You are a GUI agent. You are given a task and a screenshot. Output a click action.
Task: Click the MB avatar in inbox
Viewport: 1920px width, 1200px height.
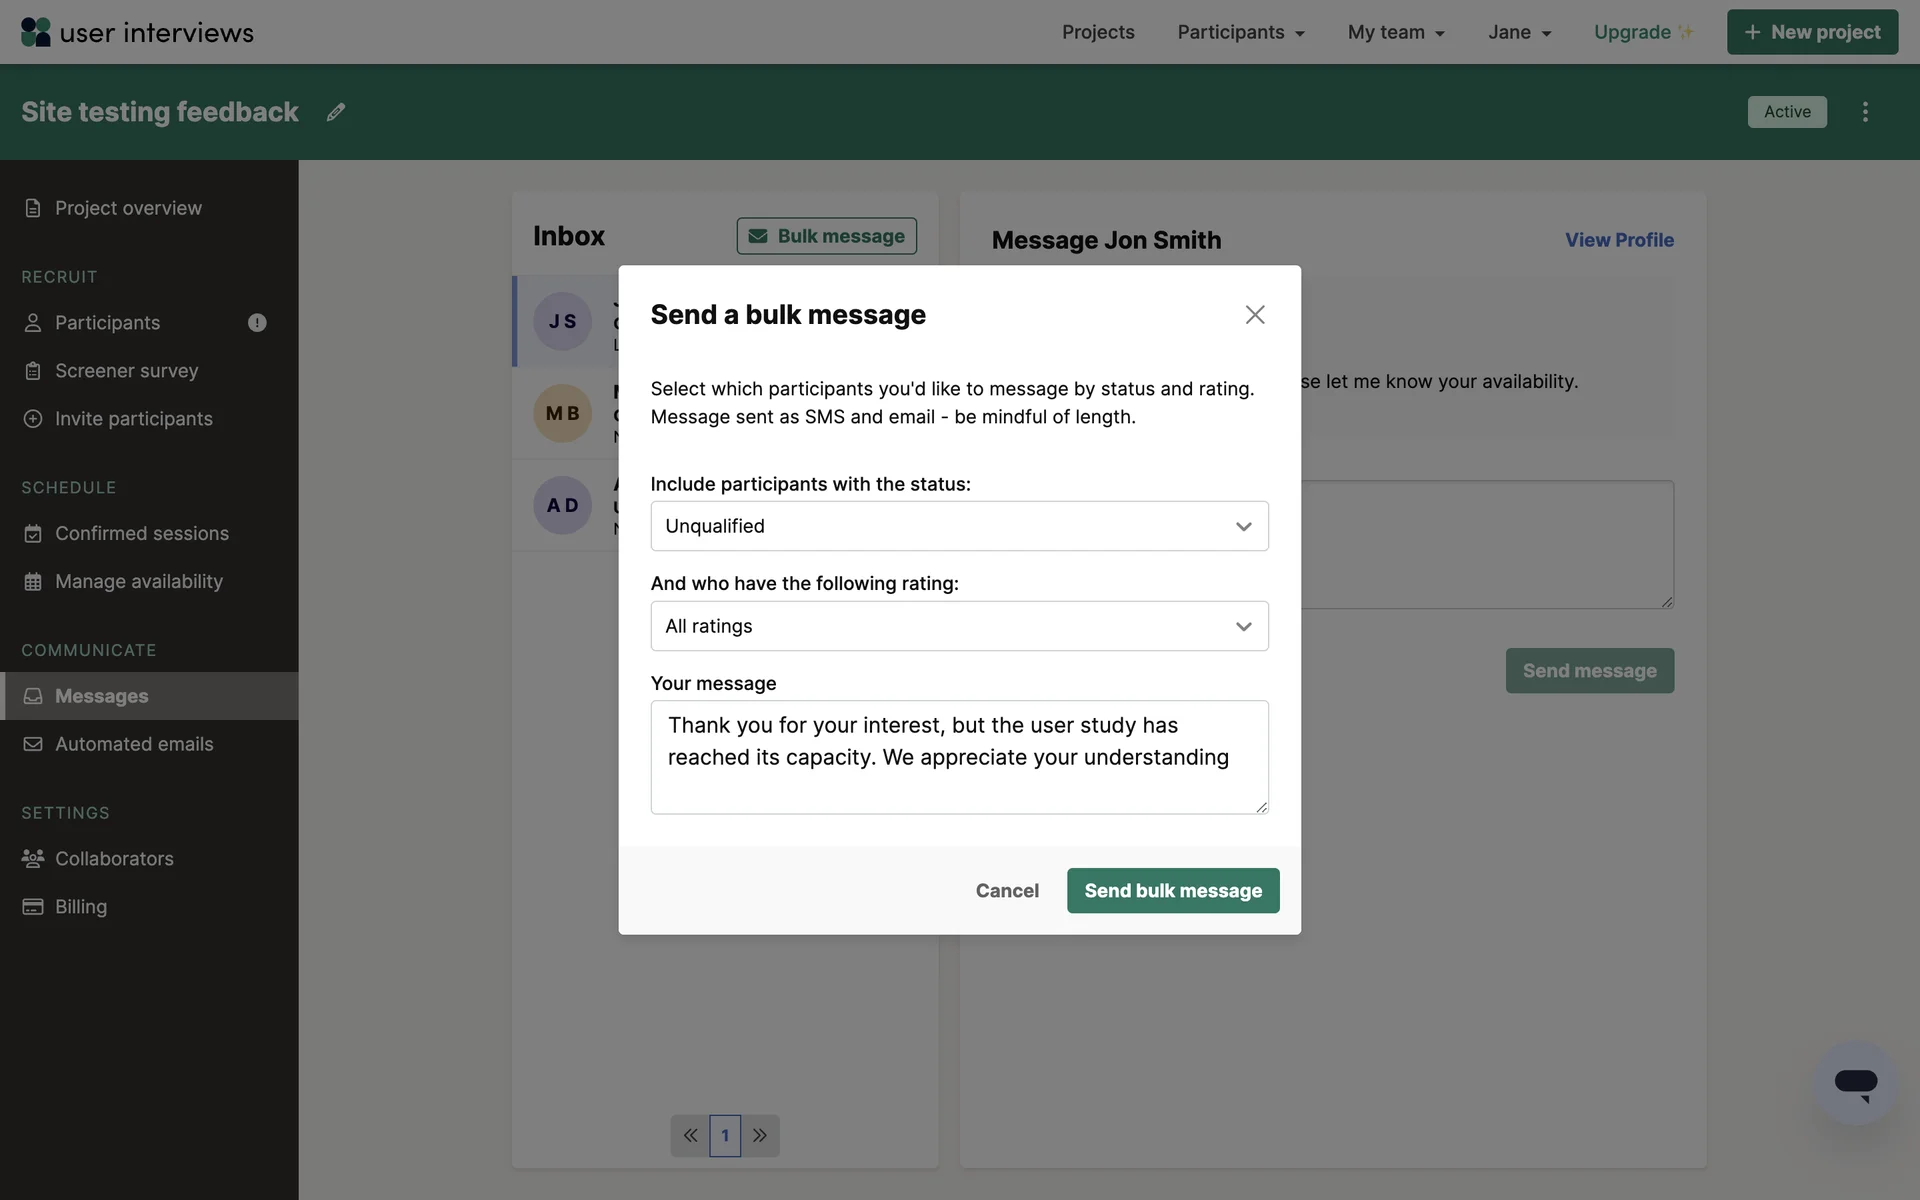[562, 413]
